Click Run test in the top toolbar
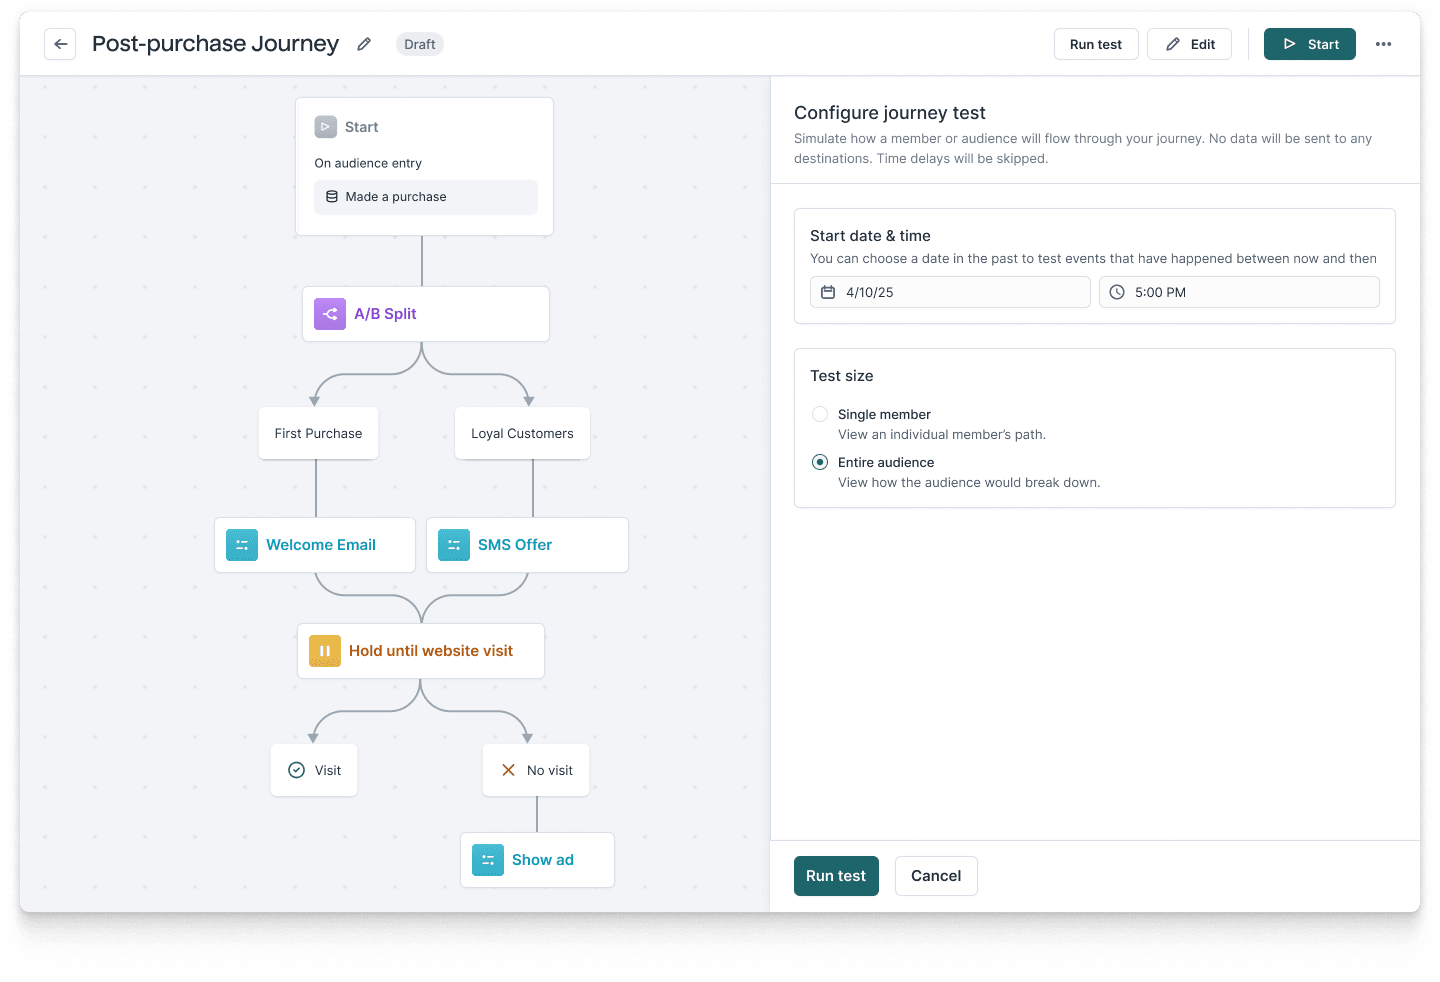Viewport: 1440px width, 982px height. [x=1095, y=44]
